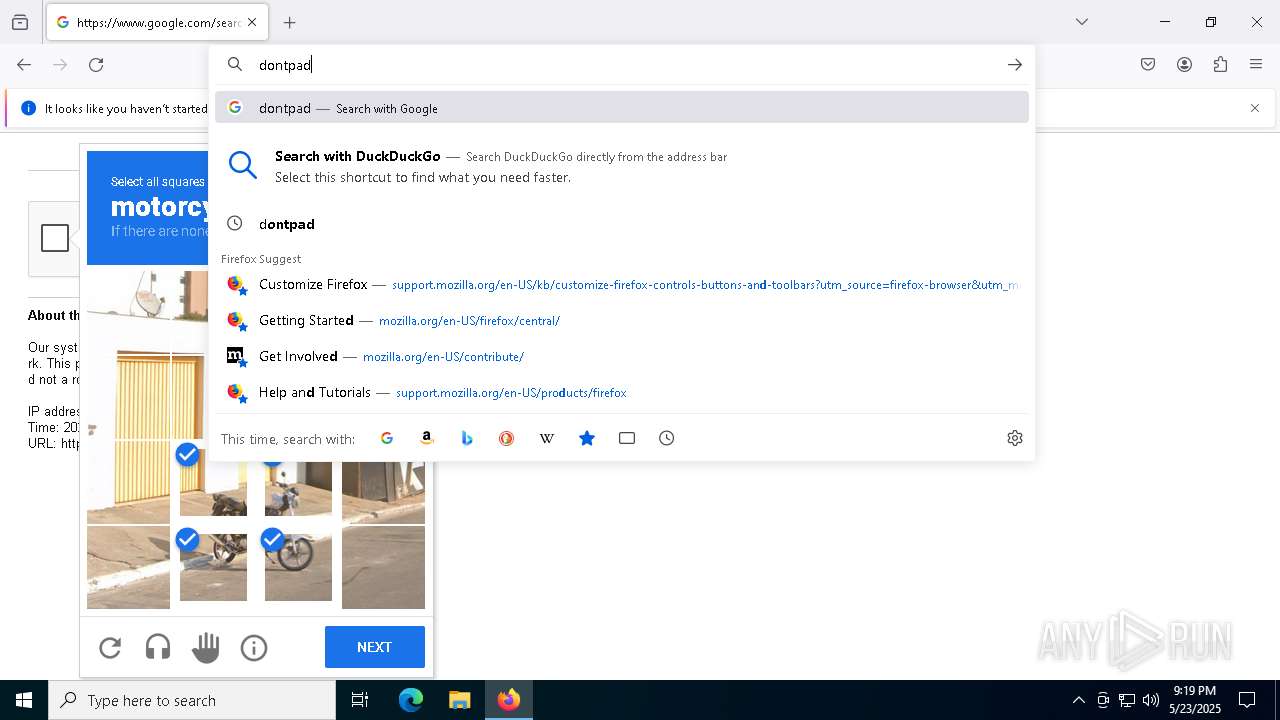Click the Firefox View icon in the tab bar
Image resolution: width=1280 pixels, height=720 pixels.
(x=20, y=22)
